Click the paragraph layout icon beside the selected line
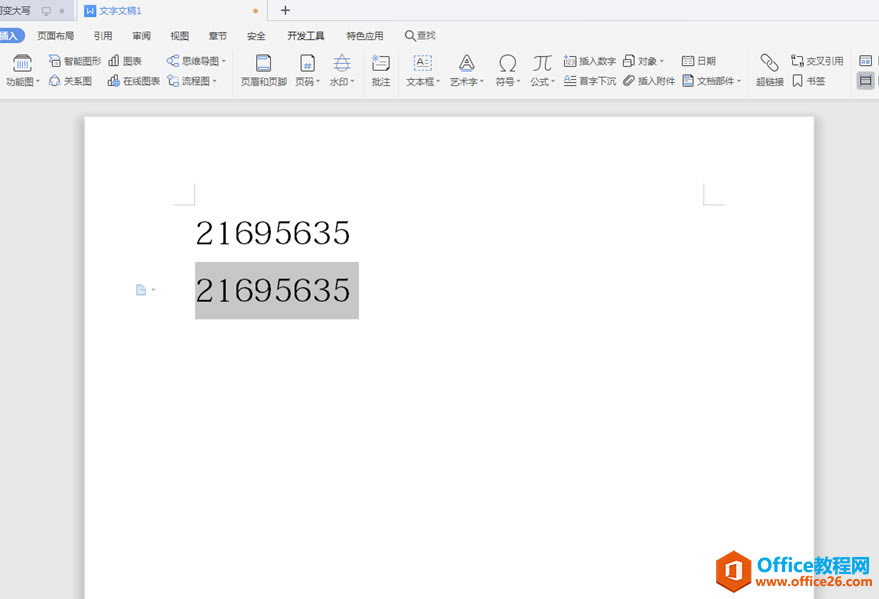The width and height of the screenshot is (879, 599). point(141,290)
